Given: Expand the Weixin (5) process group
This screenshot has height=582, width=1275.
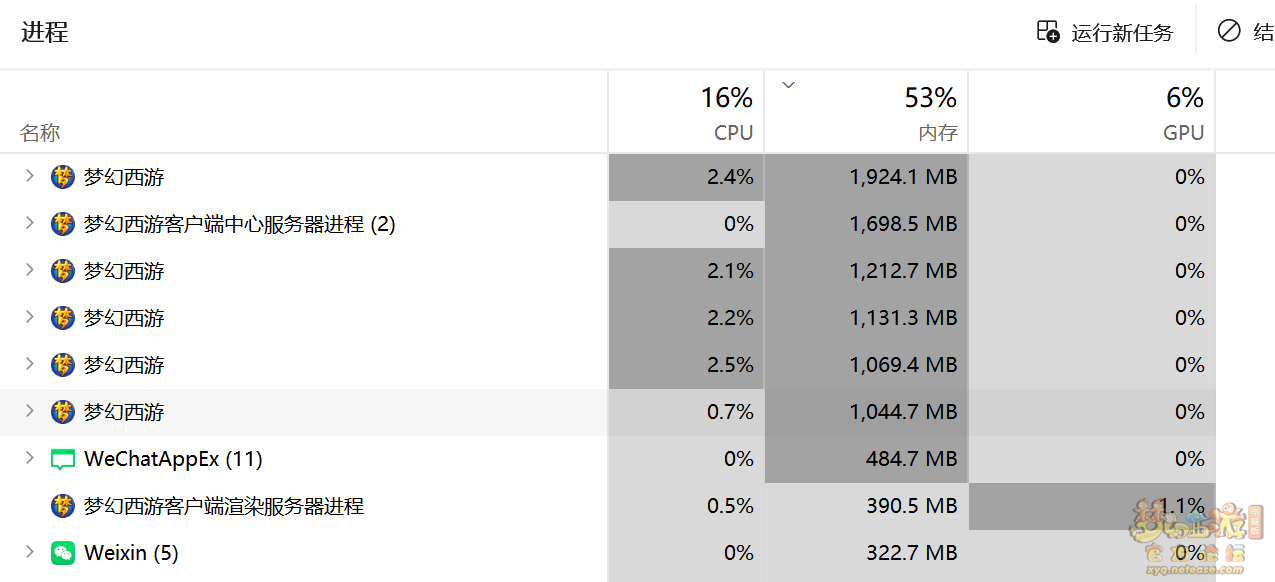Looking at the screenshot, I should pyautogui.click(x=30, y=552).
